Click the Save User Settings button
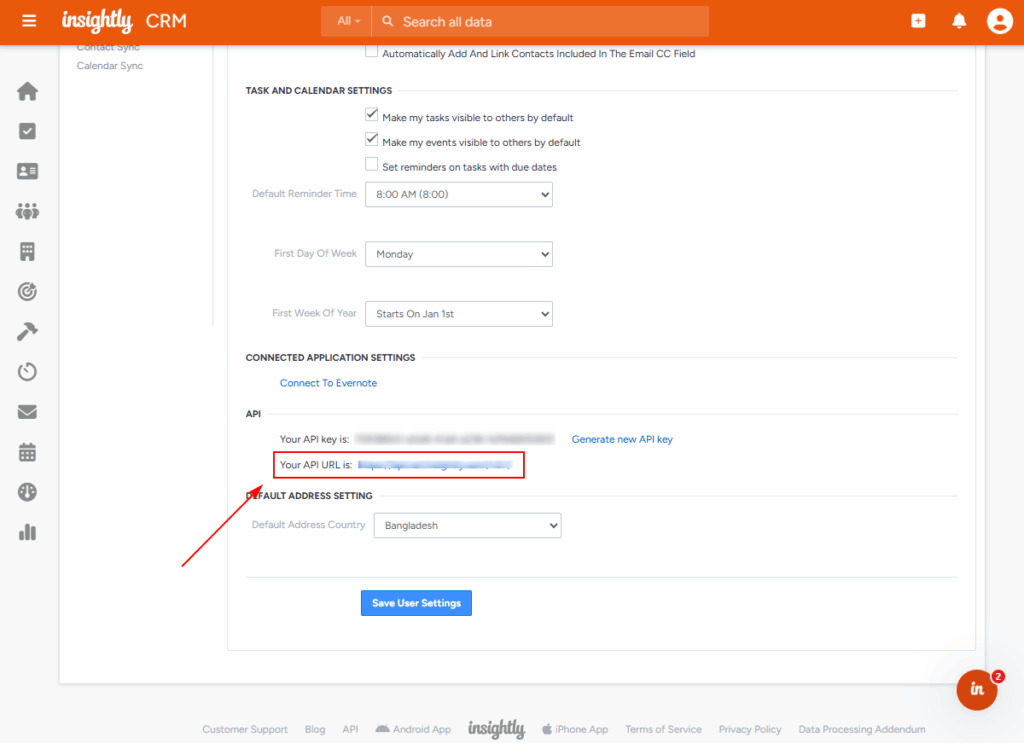This screenshot has width=1024, height=743. (x=416, y=603)
